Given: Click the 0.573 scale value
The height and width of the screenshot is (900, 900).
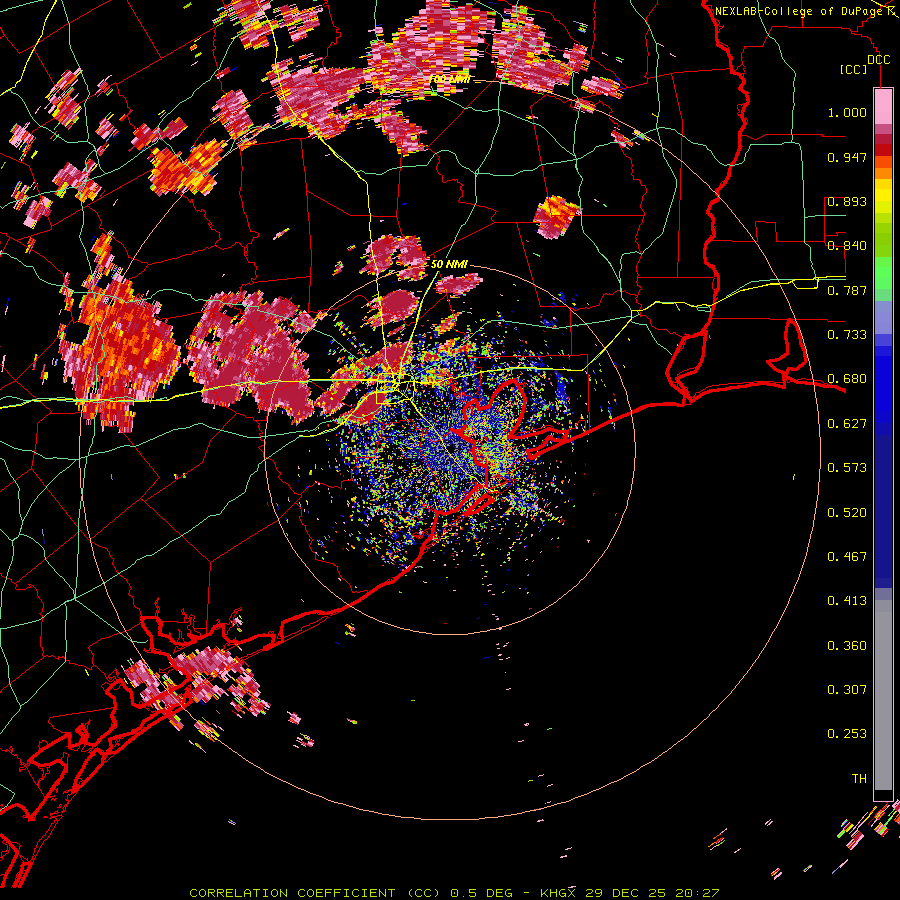Looking at the screenshot, I should (847, 468).
